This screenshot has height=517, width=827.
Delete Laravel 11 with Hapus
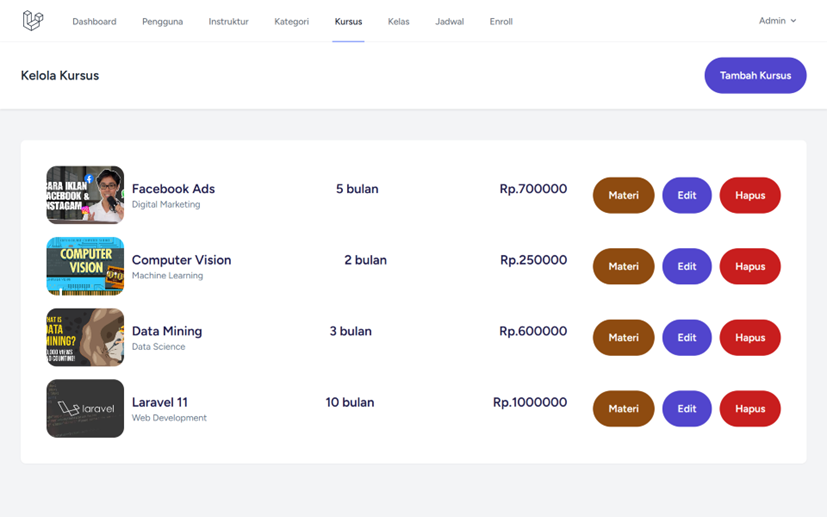(x=750, y=408)
